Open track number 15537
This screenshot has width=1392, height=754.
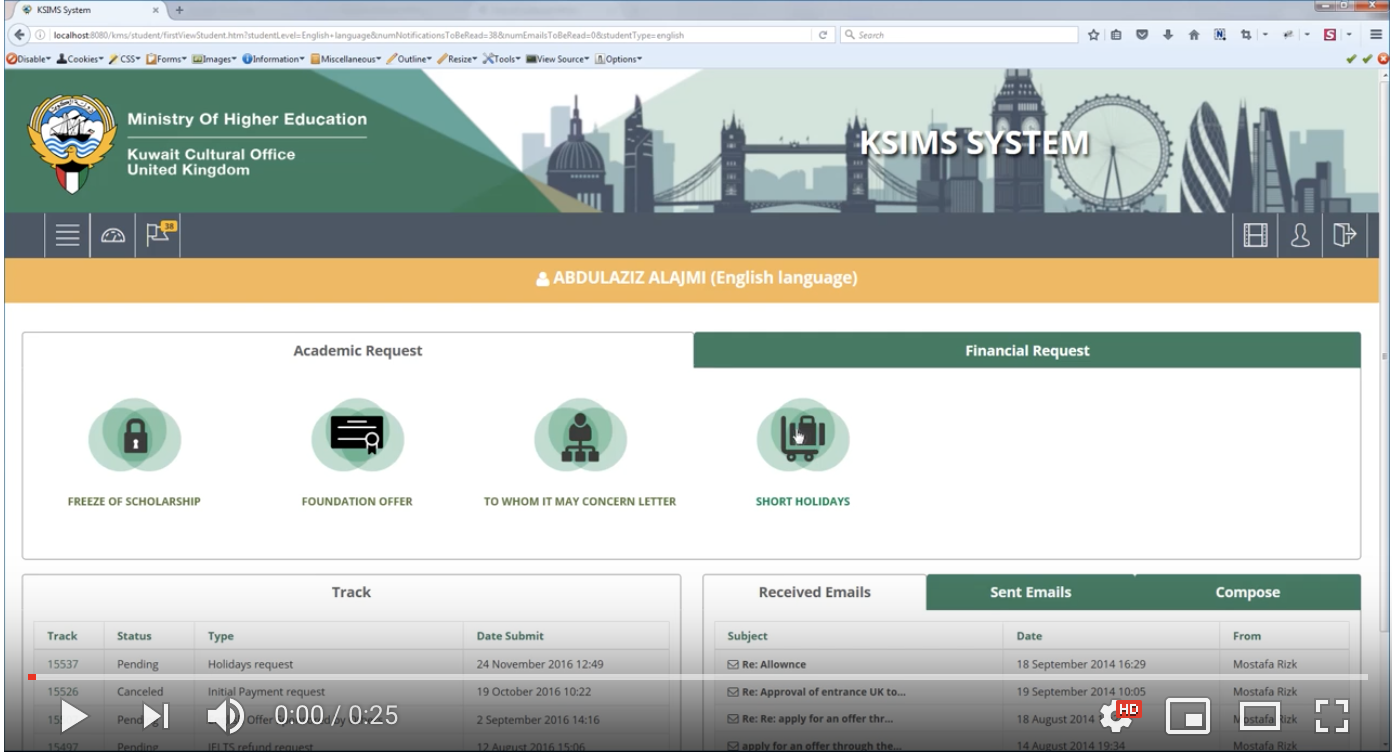coord(62,664)
